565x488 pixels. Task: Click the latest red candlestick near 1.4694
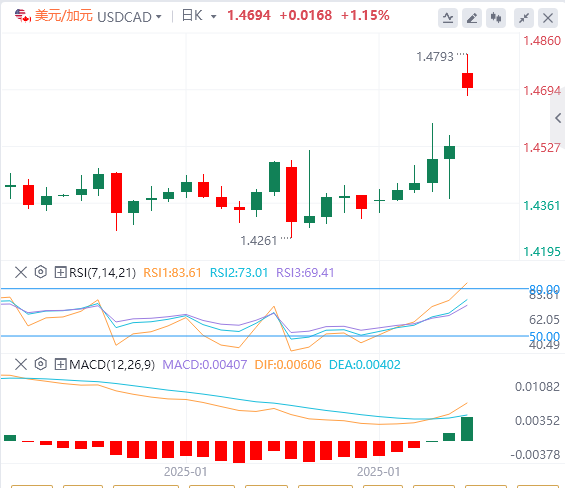(467, 80)
